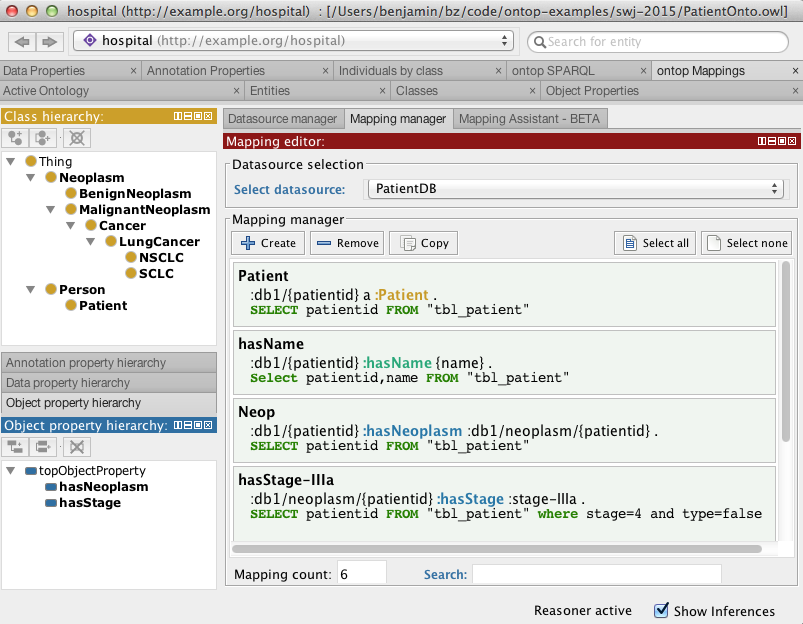Click Mapping editor panel view icons
Viewport: 803px width, 624px height.
[777, 141]
